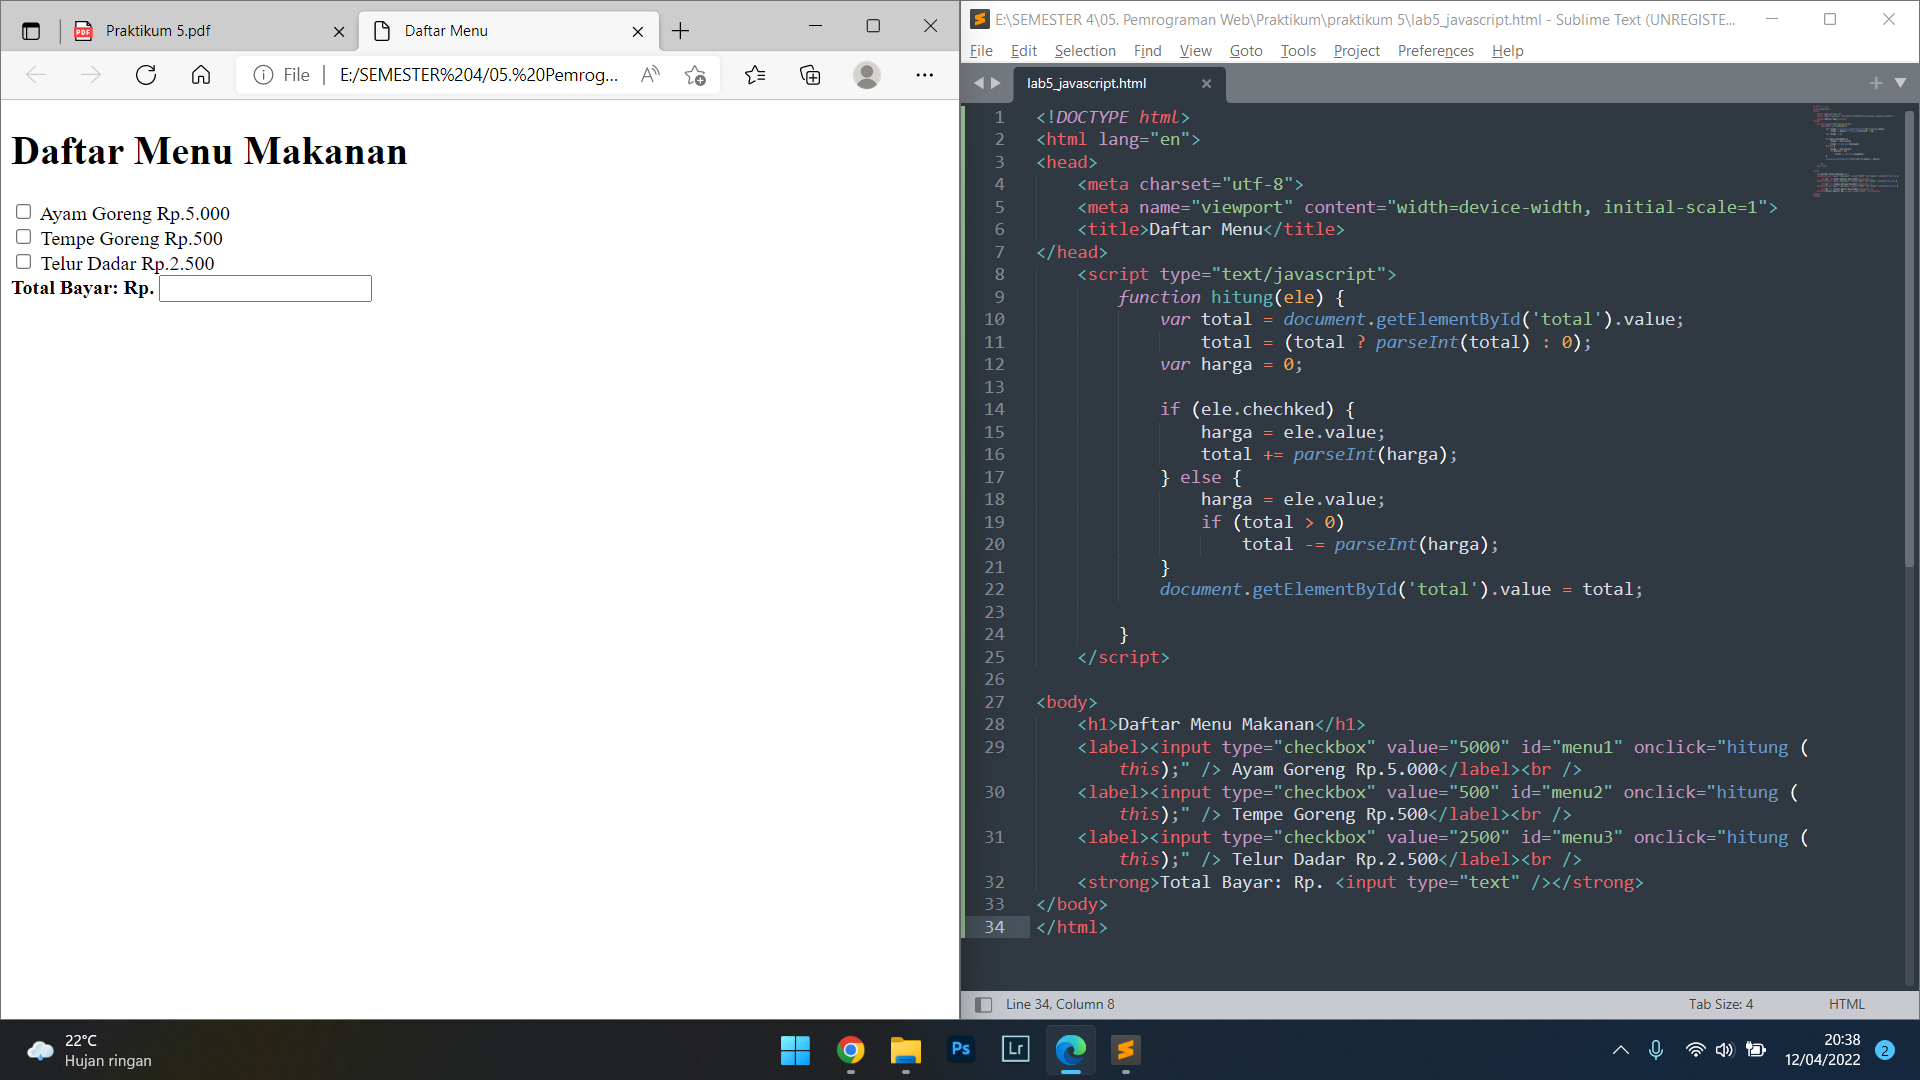This screenshot has width=1920, height=1080.
Task: Start Read aloud in Edge
Action: click(650, 75)
